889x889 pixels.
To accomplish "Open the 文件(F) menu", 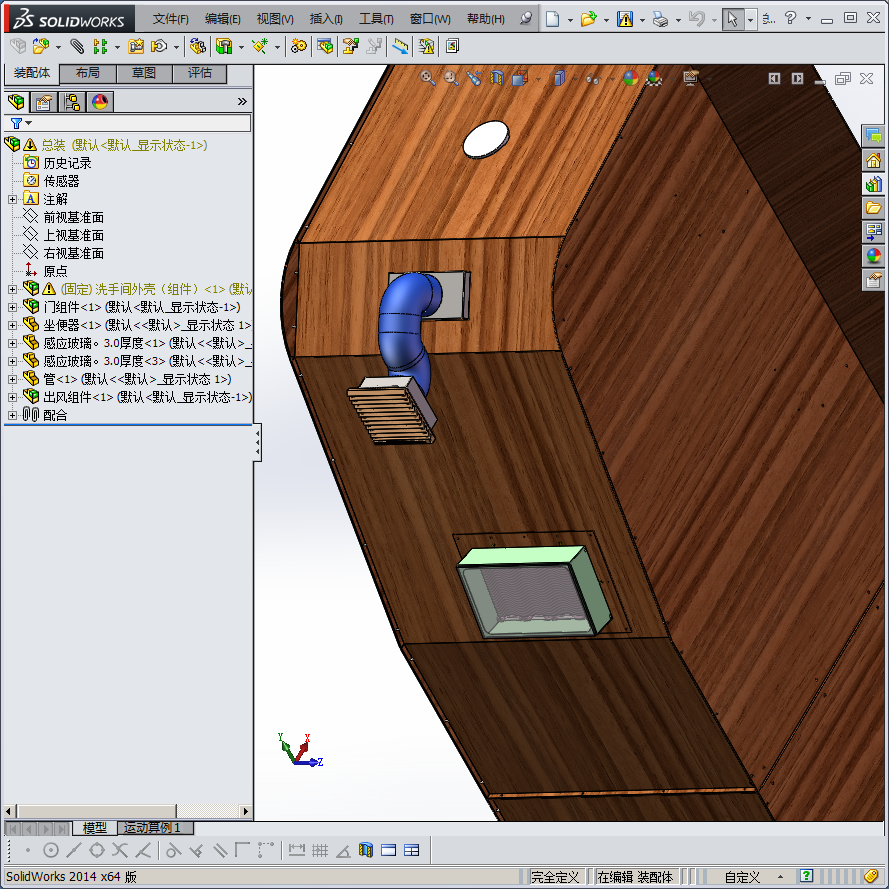I will point(170,19).
